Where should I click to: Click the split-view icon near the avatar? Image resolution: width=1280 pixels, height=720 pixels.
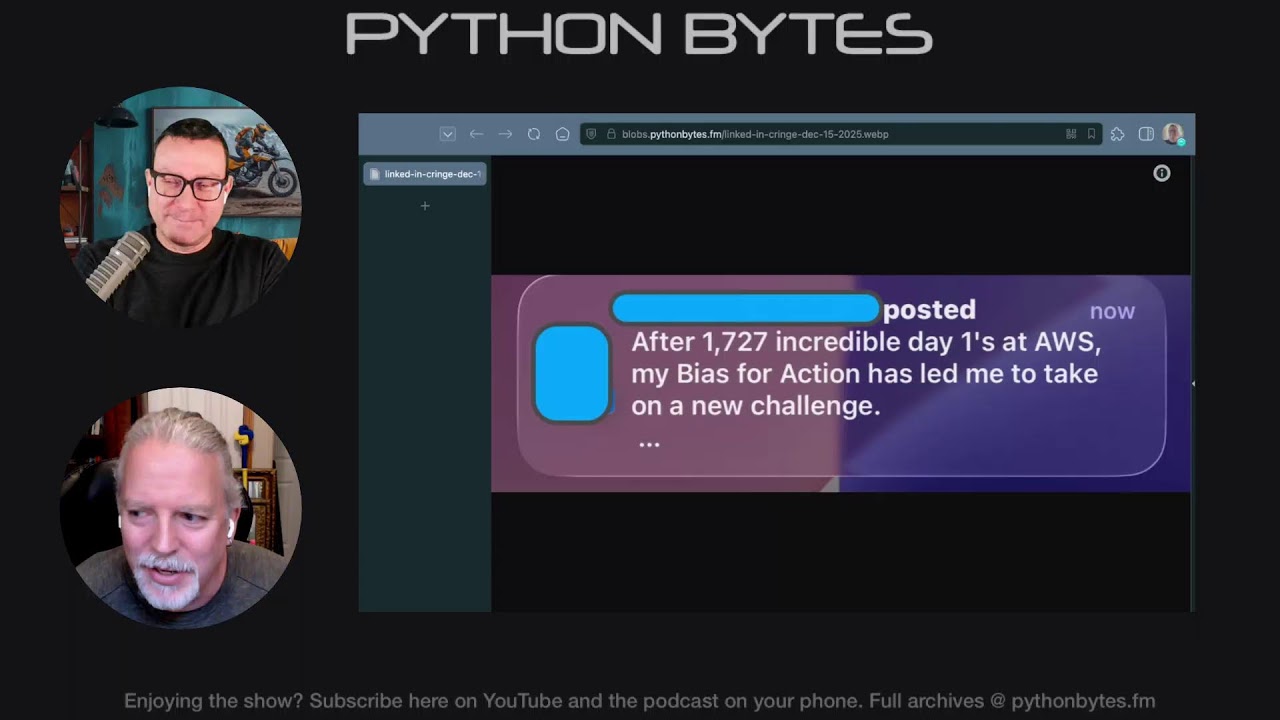1145,134
